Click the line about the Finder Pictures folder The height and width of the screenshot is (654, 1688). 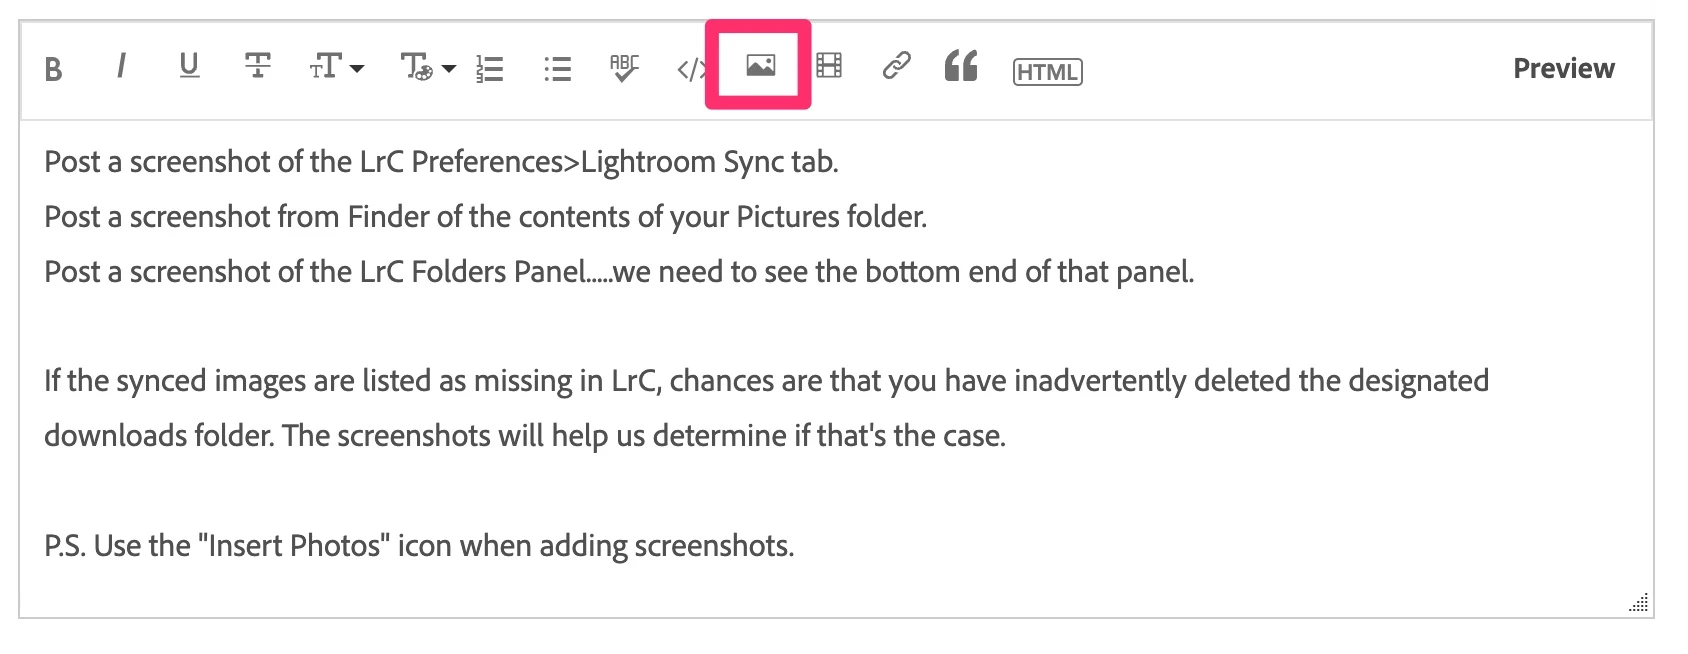click(486, 217)
